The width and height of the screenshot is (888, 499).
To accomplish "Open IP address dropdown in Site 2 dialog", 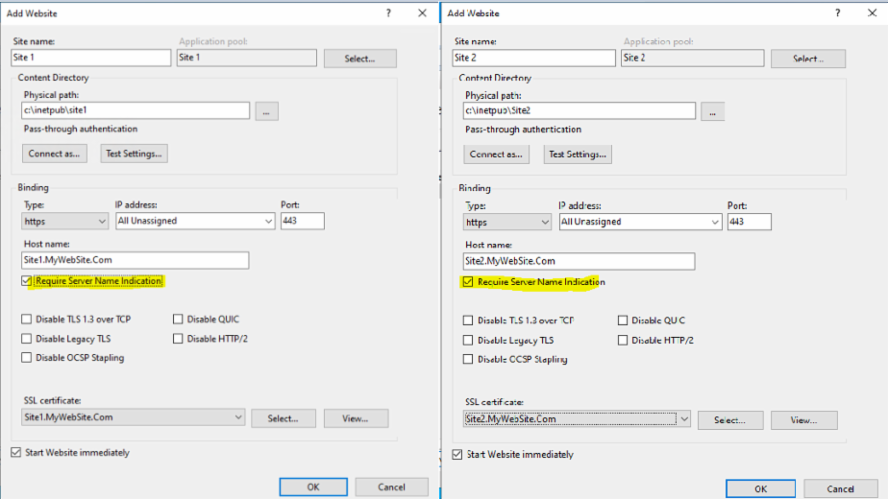I will (640, 222).
